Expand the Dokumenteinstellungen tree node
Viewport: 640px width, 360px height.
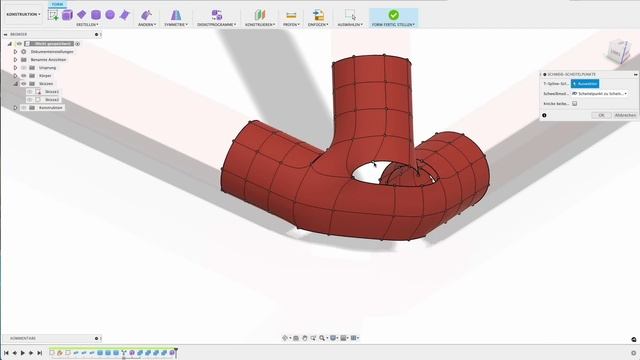16,52
